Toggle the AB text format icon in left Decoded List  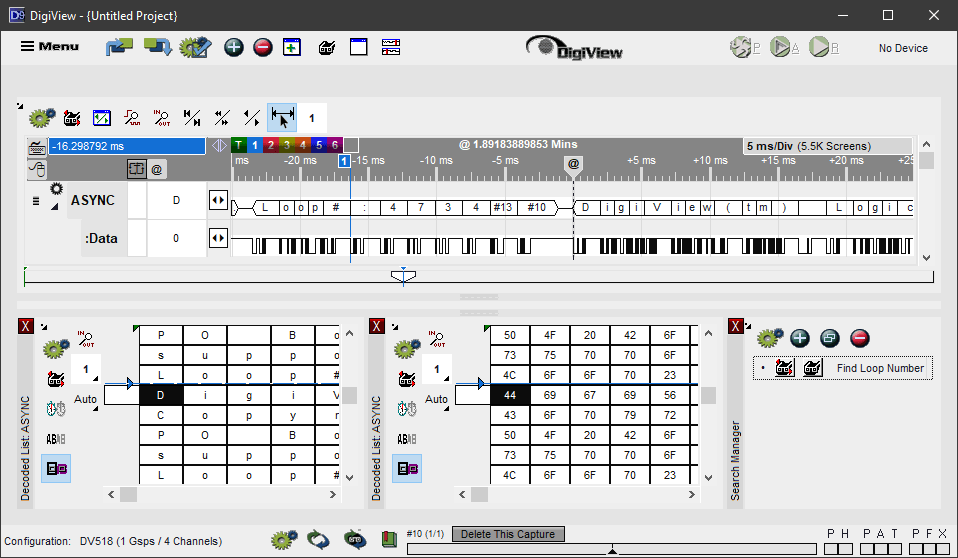[56, 438]
